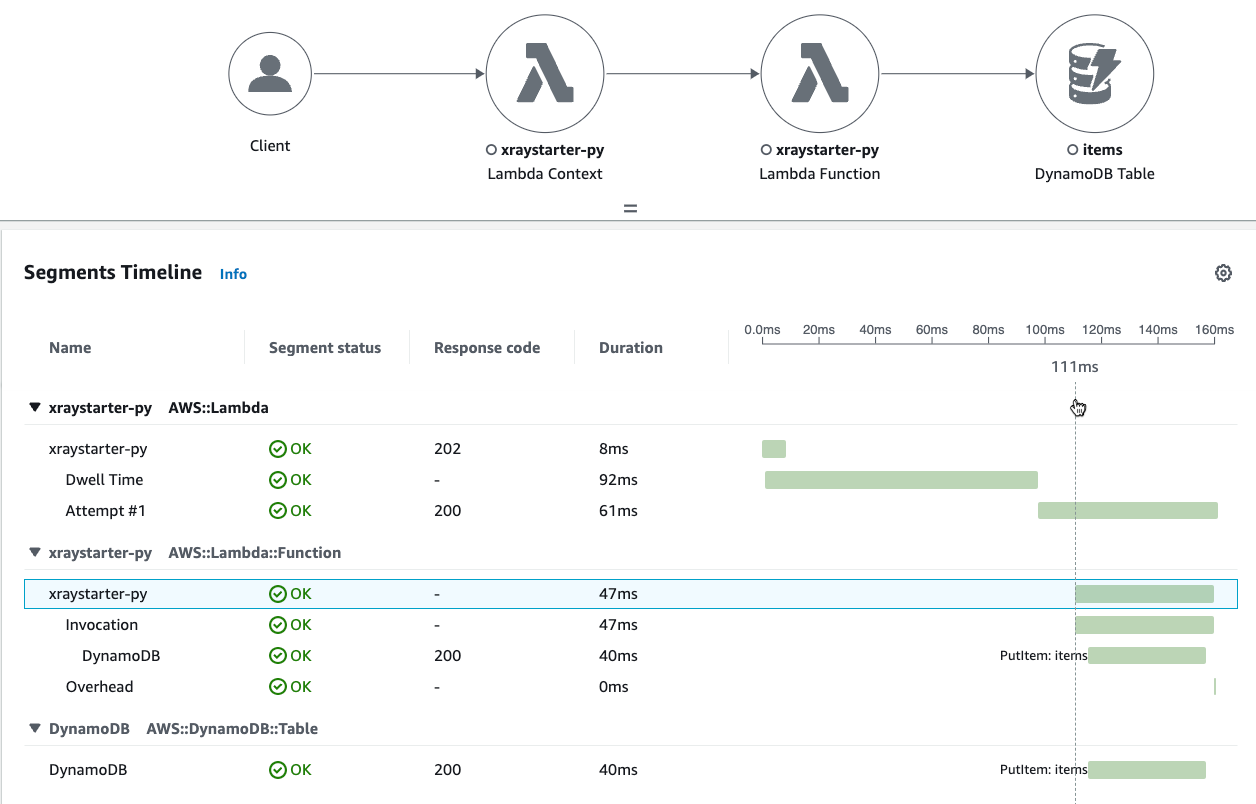
Task: Collapse the xraystarter-py AWS::Lambda::Function group
Action: click(35, 552)
